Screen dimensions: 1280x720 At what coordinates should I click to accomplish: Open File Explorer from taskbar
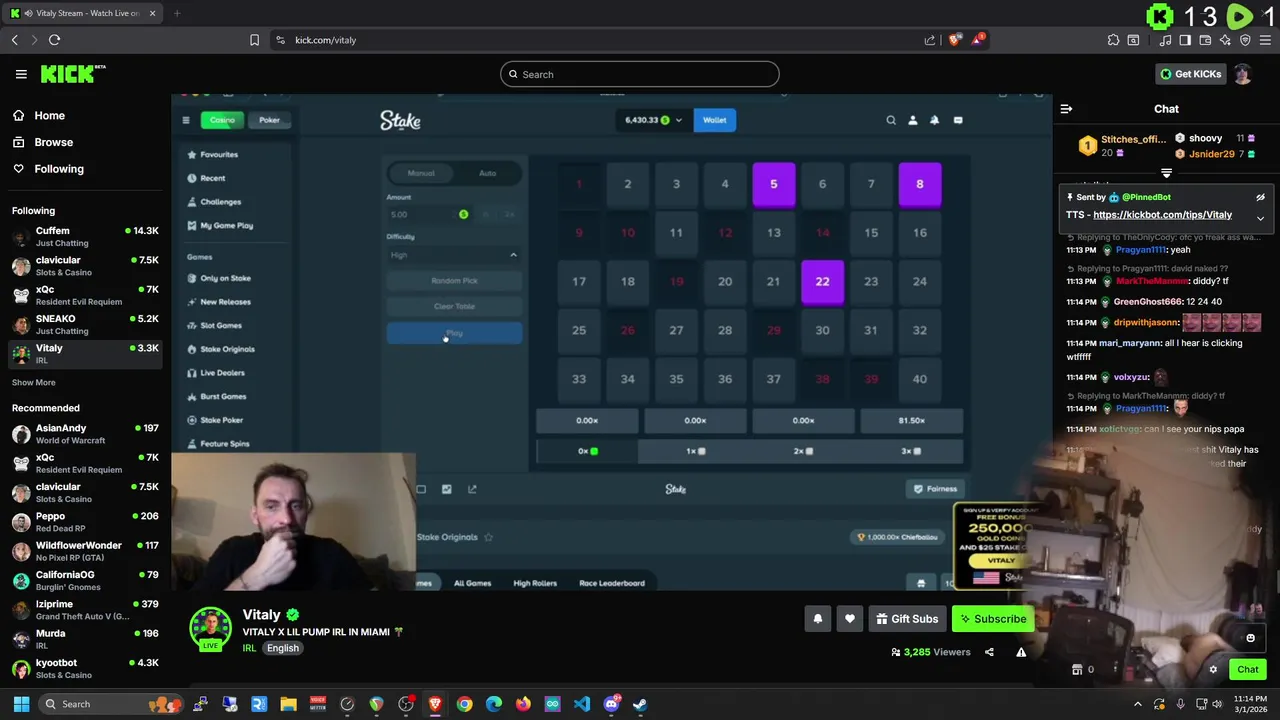point(288,704)
